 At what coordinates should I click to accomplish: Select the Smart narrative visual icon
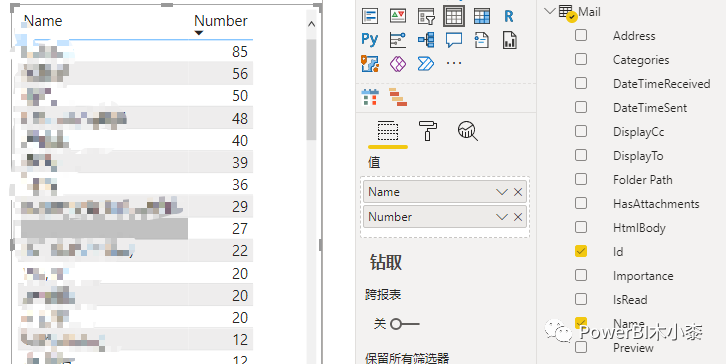point(482,40)
